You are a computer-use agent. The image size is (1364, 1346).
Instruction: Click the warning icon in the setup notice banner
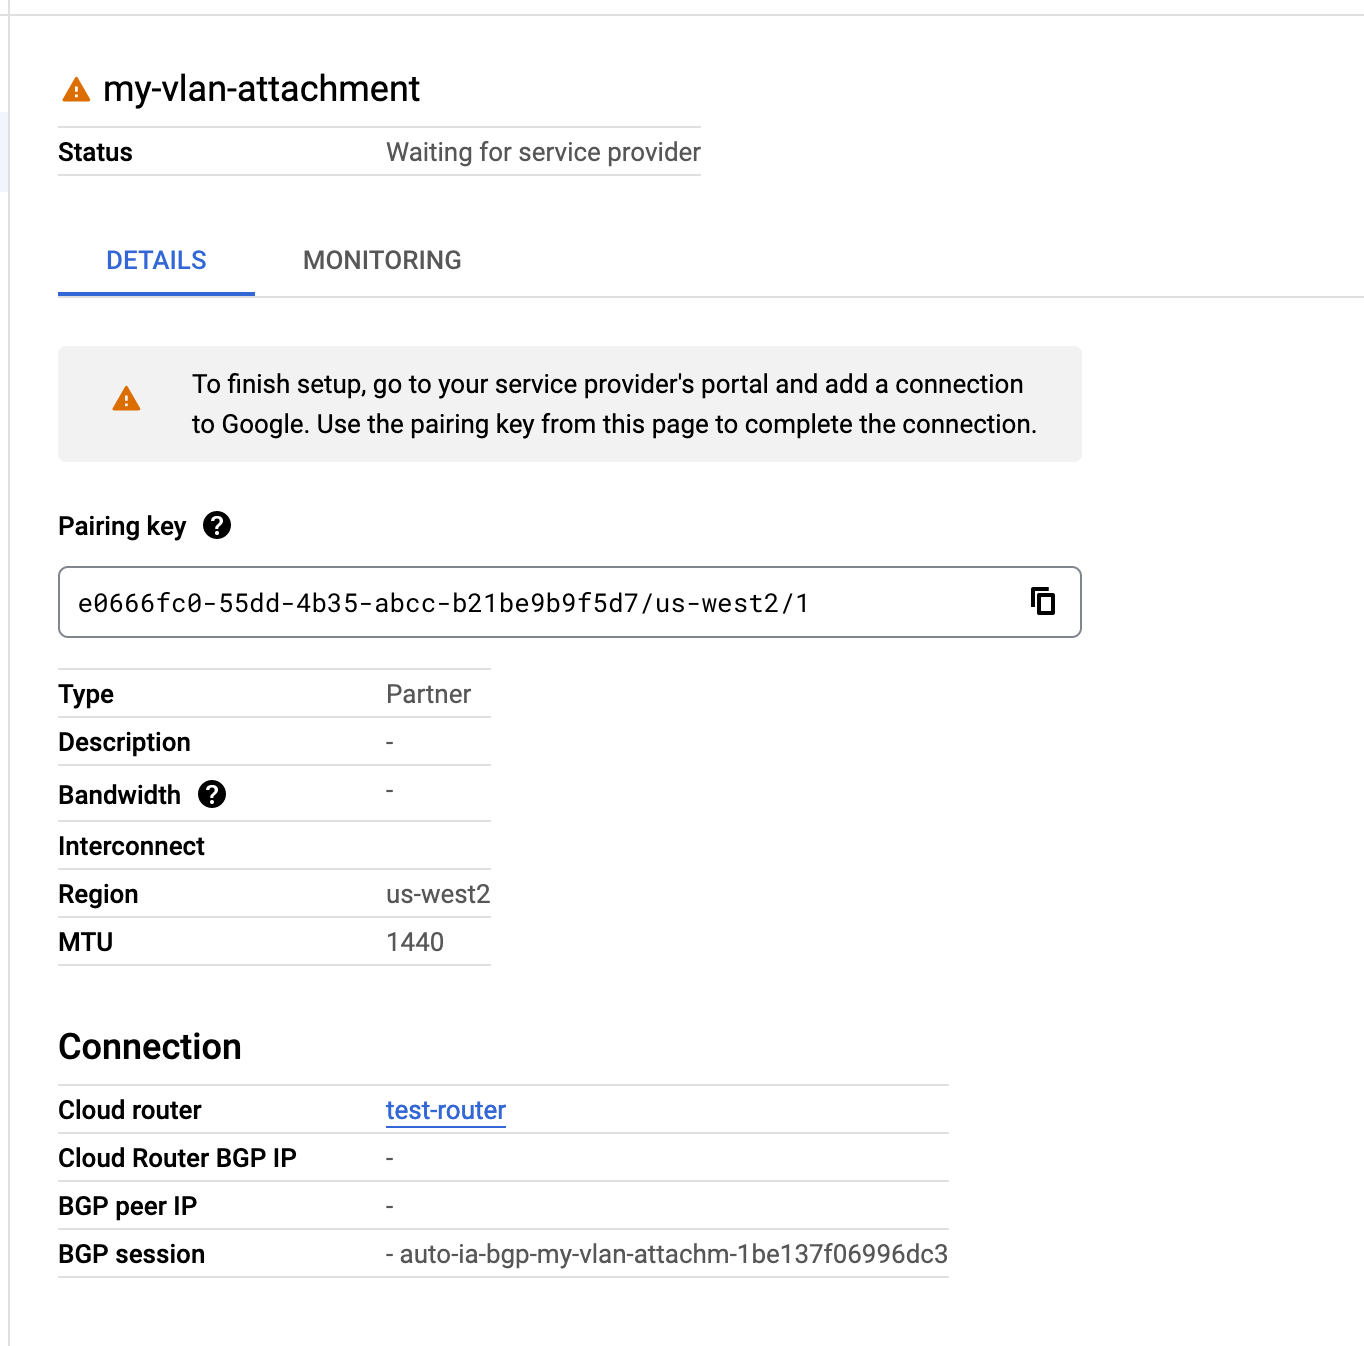(126, 399)
